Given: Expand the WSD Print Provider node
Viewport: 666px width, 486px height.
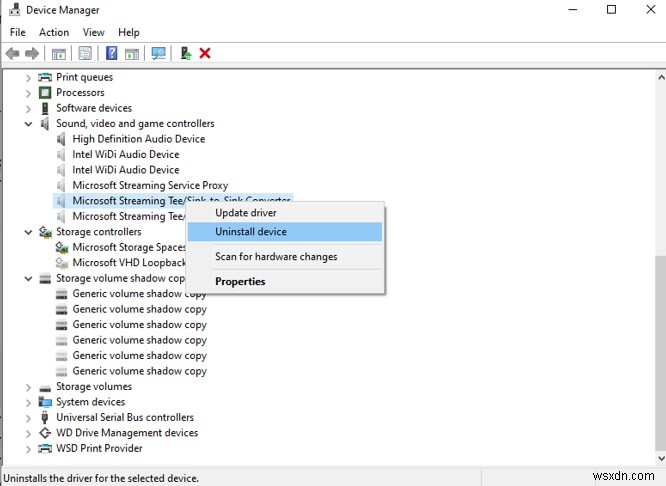Looking at the screenshot, I should 28,449.
